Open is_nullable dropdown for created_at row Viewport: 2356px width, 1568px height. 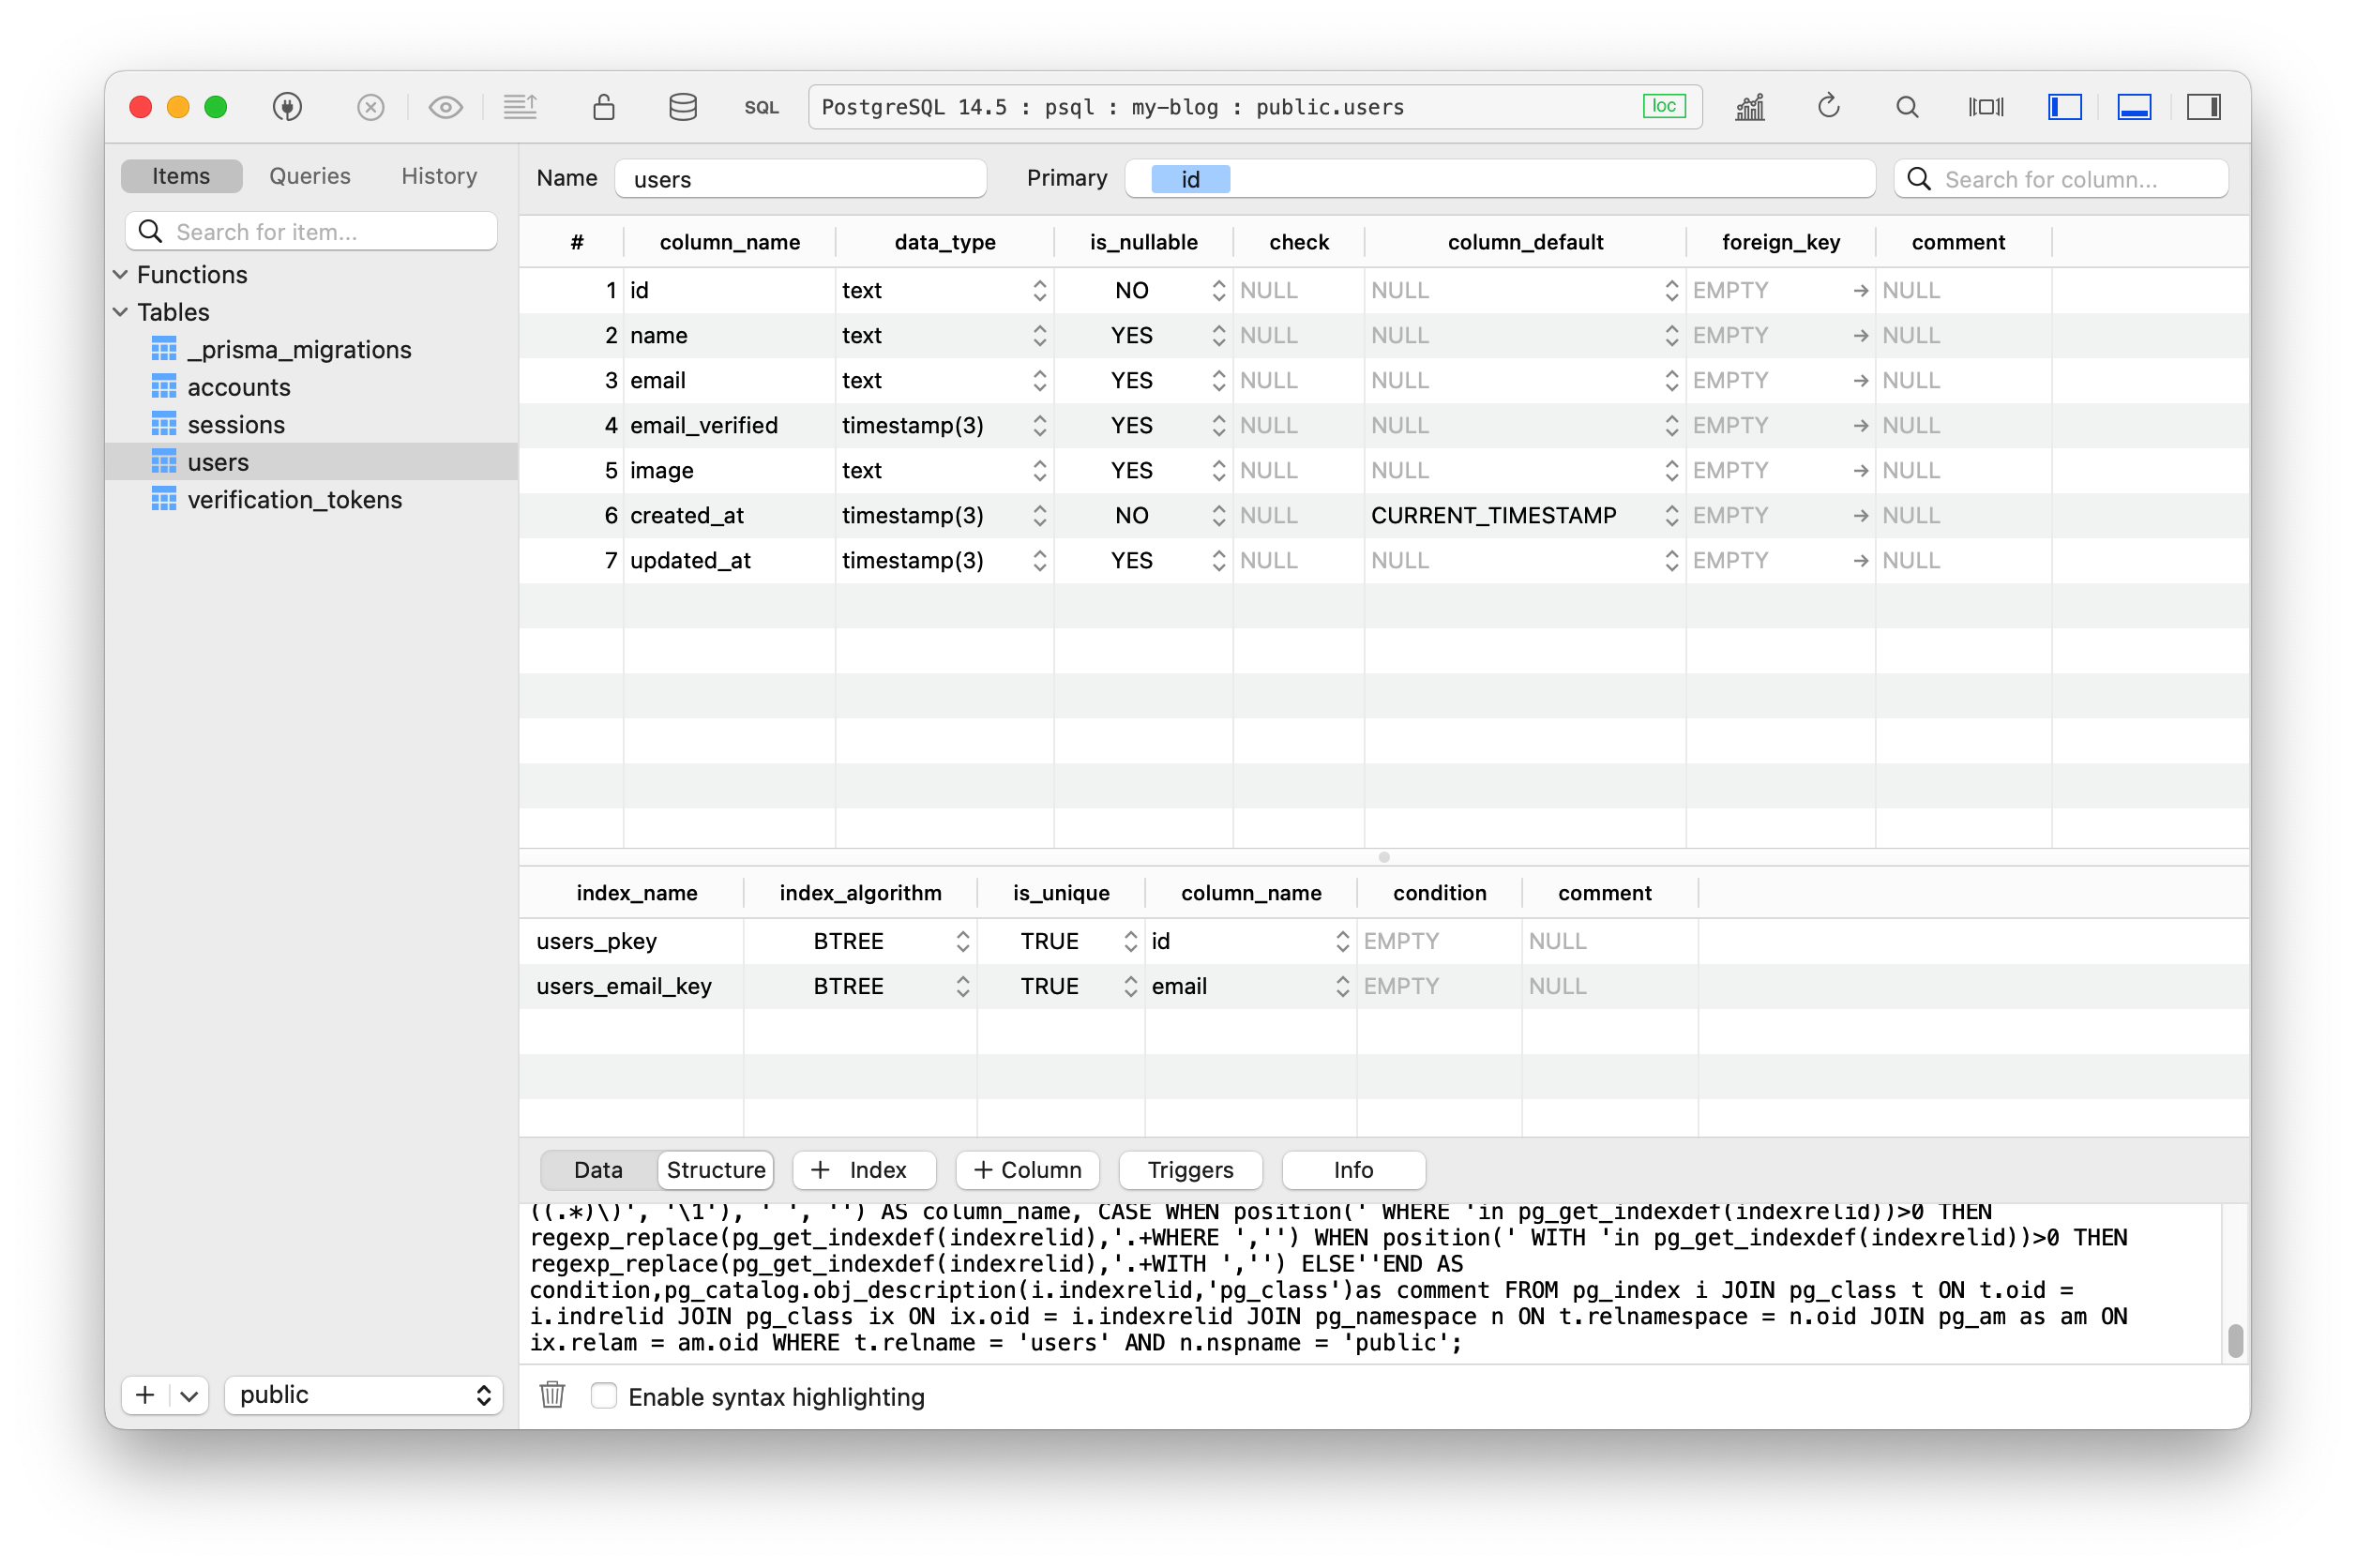pyautogui.click(x=1218, y=515)
